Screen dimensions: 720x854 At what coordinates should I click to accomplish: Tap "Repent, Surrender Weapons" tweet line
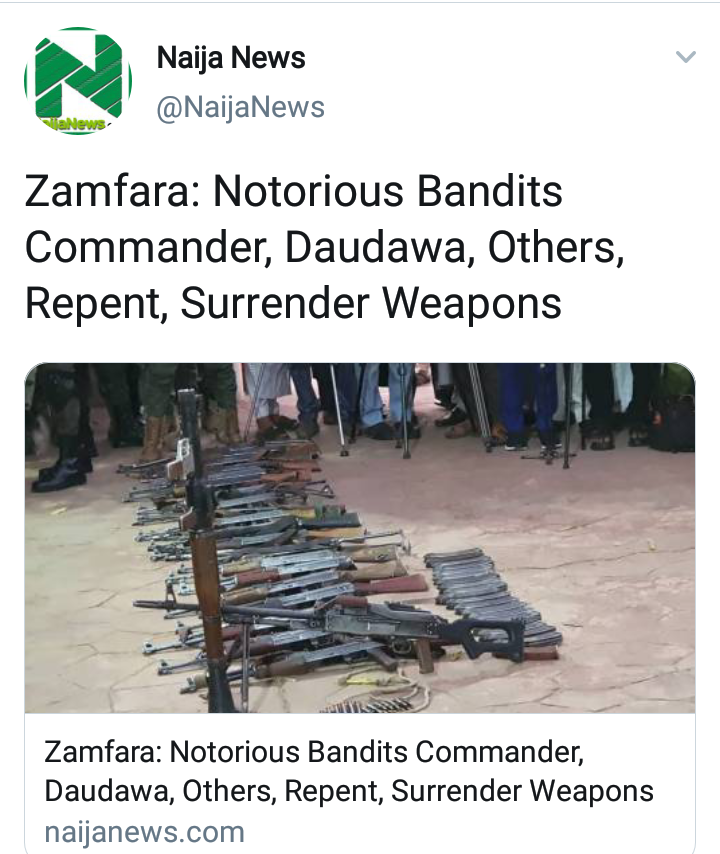(293, 304)
